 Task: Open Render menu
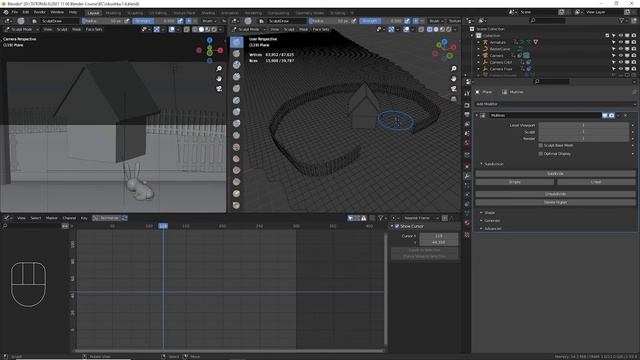(x=40, y=12)
